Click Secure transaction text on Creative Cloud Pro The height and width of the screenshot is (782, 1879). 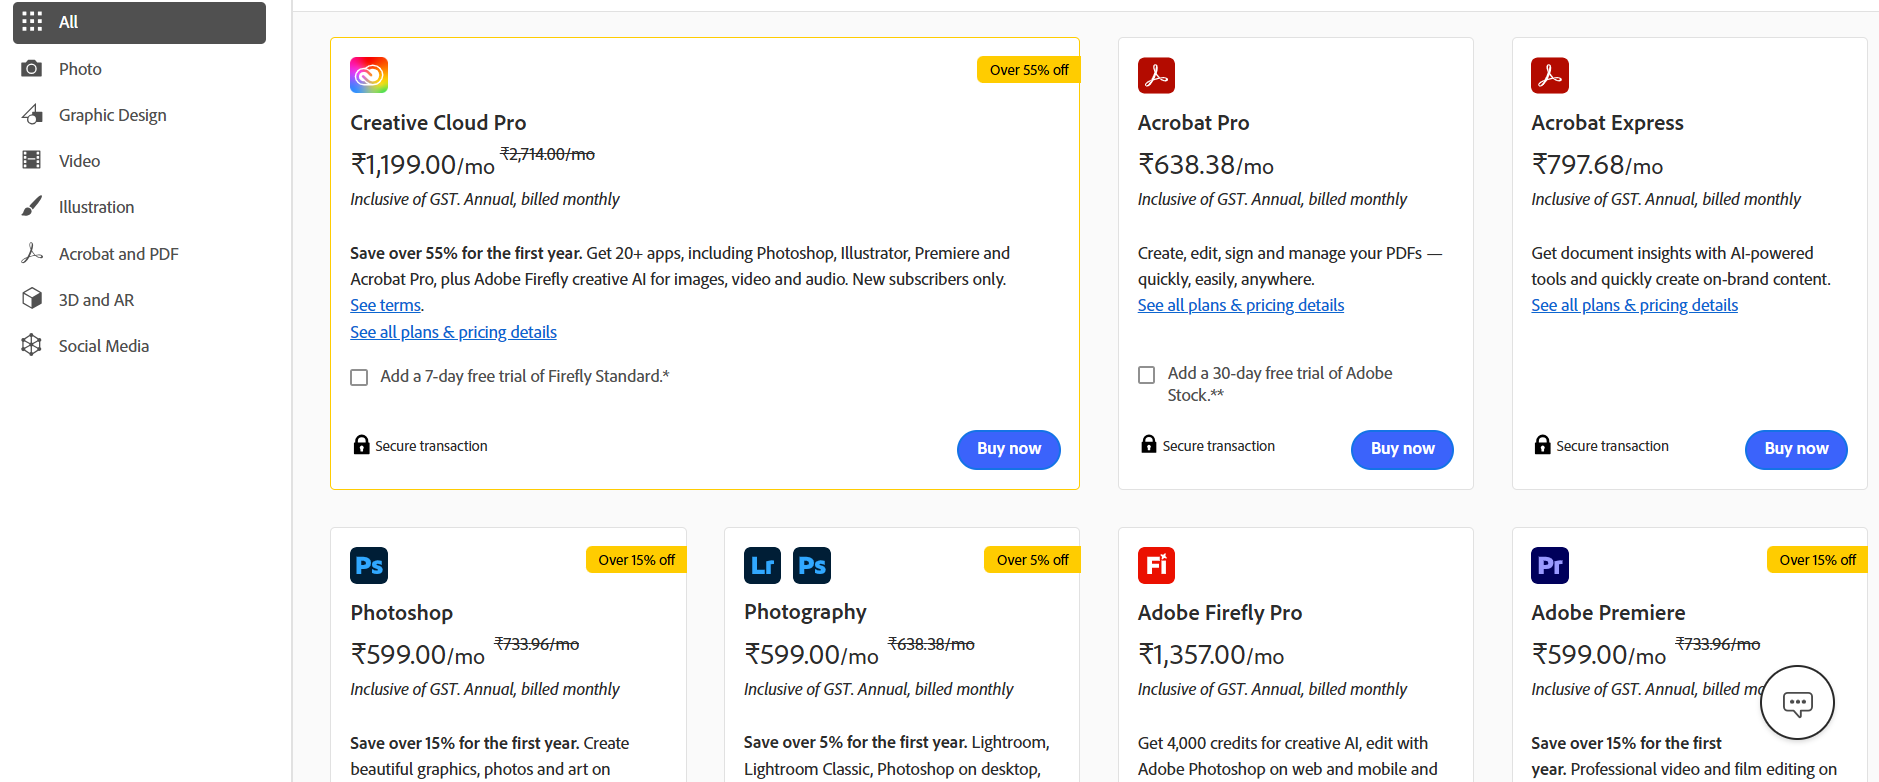click(431, 446)
